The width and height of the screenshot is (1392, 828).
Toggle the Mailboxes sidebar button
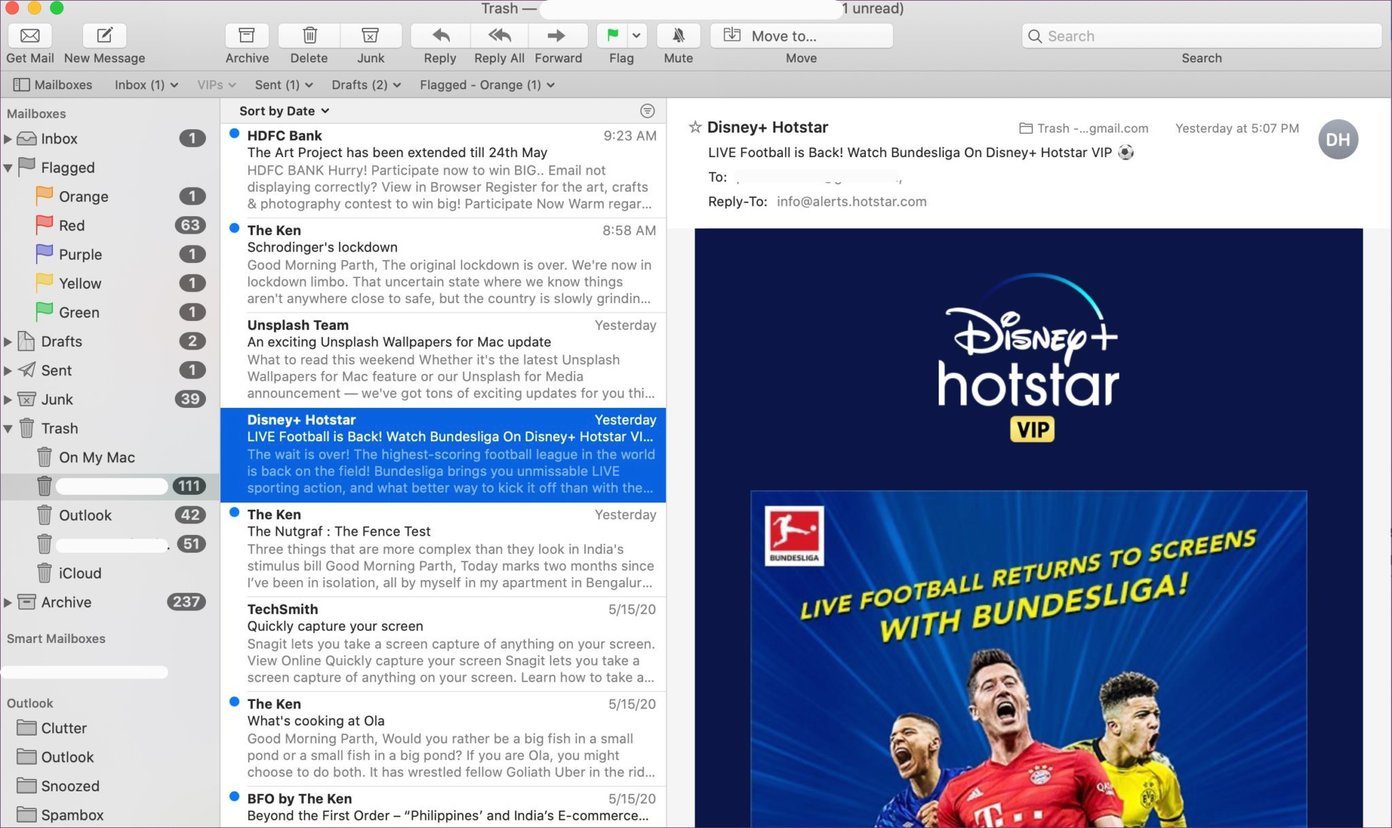(53, 85)
